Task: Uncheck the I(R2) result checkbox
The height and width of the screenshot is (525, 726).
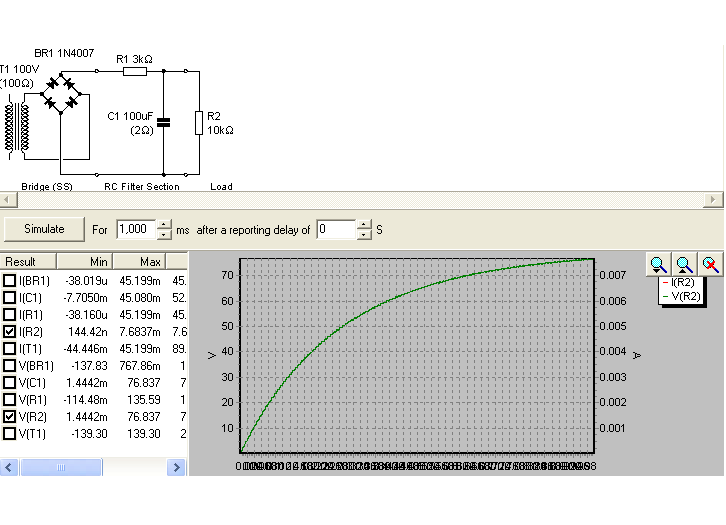Action: [9, 331]
